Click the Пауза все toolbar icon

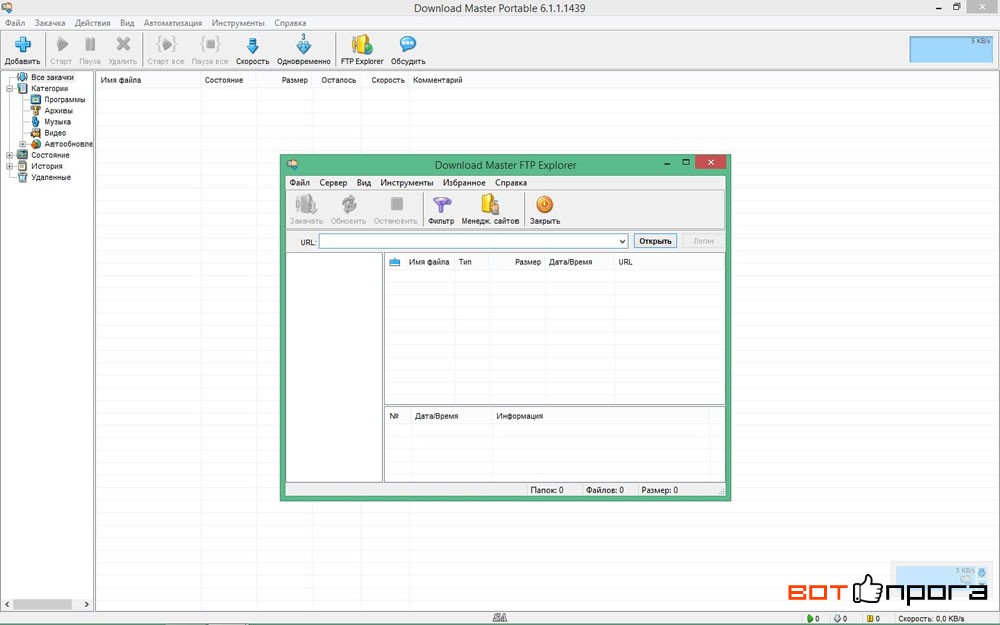[210, 44]
